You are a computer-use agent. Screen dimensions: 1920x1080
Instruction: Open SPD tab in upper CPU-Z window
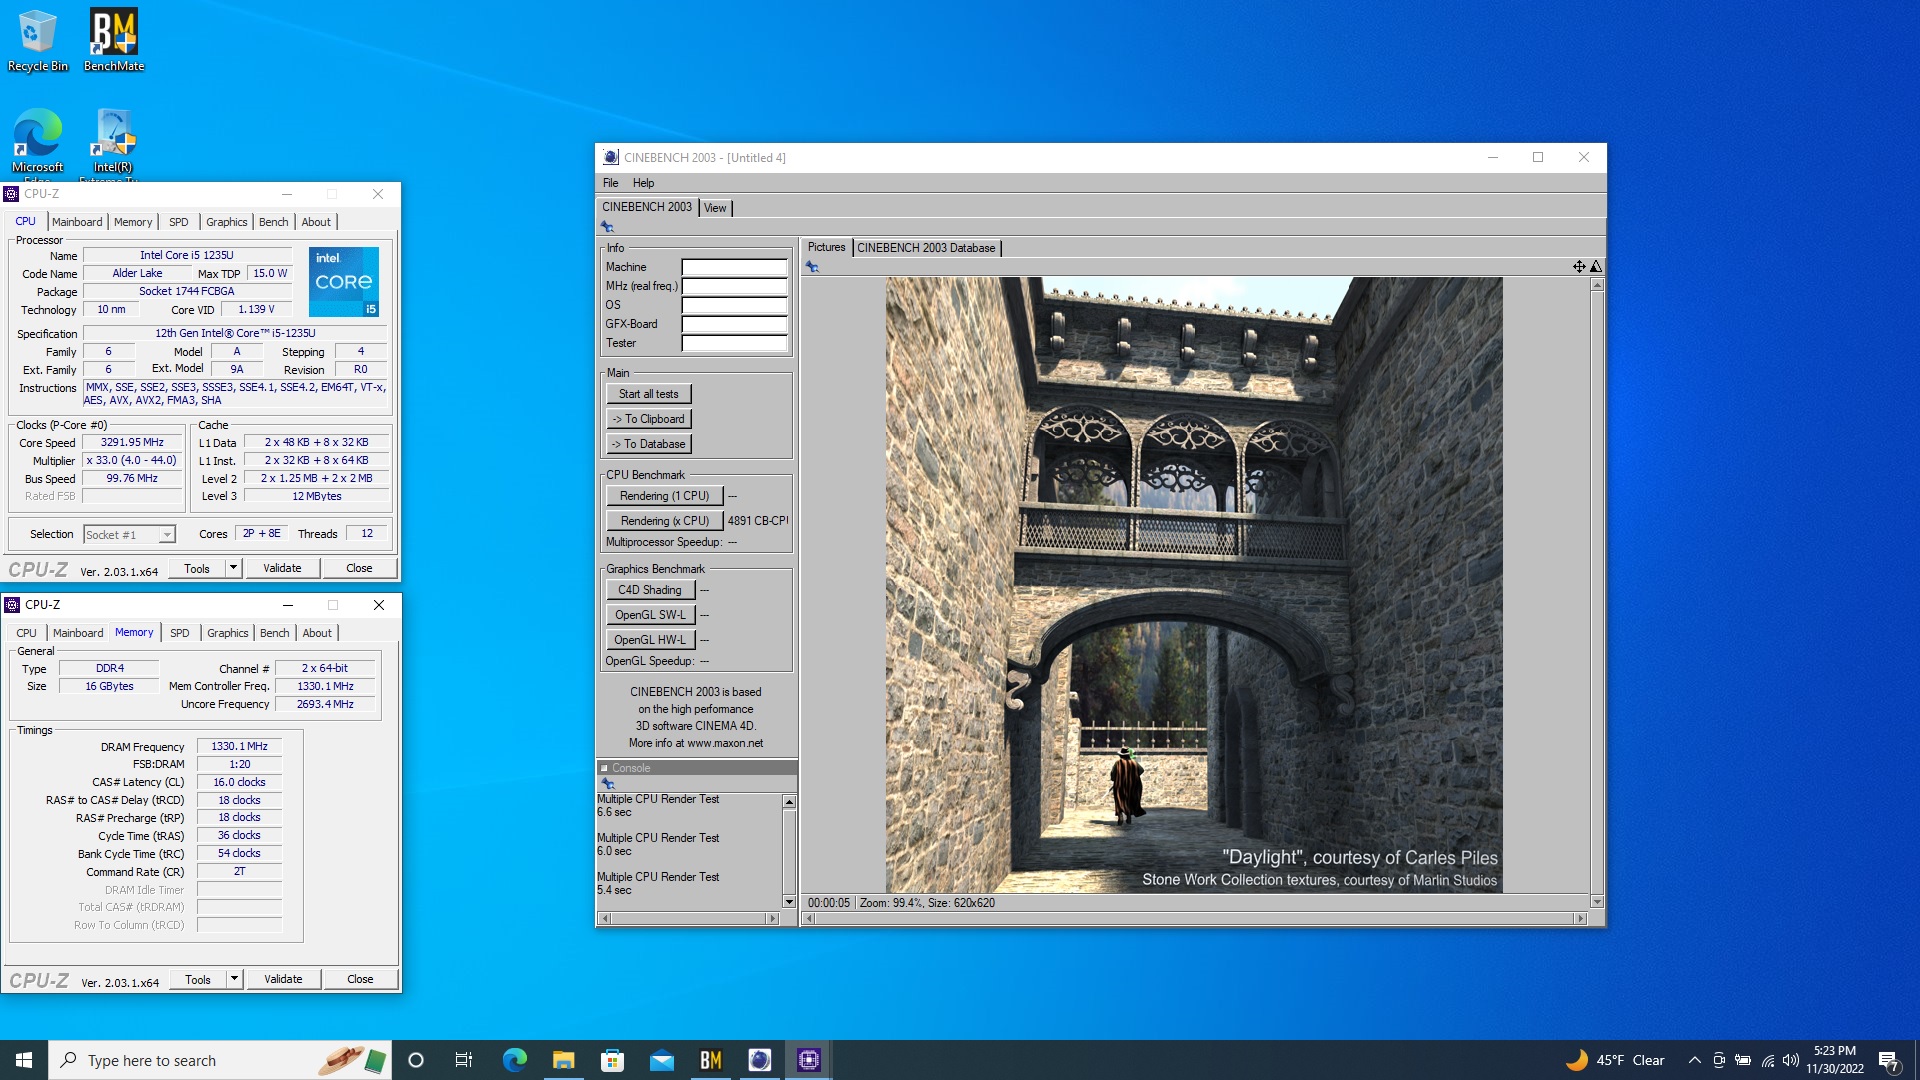[178, 222]
